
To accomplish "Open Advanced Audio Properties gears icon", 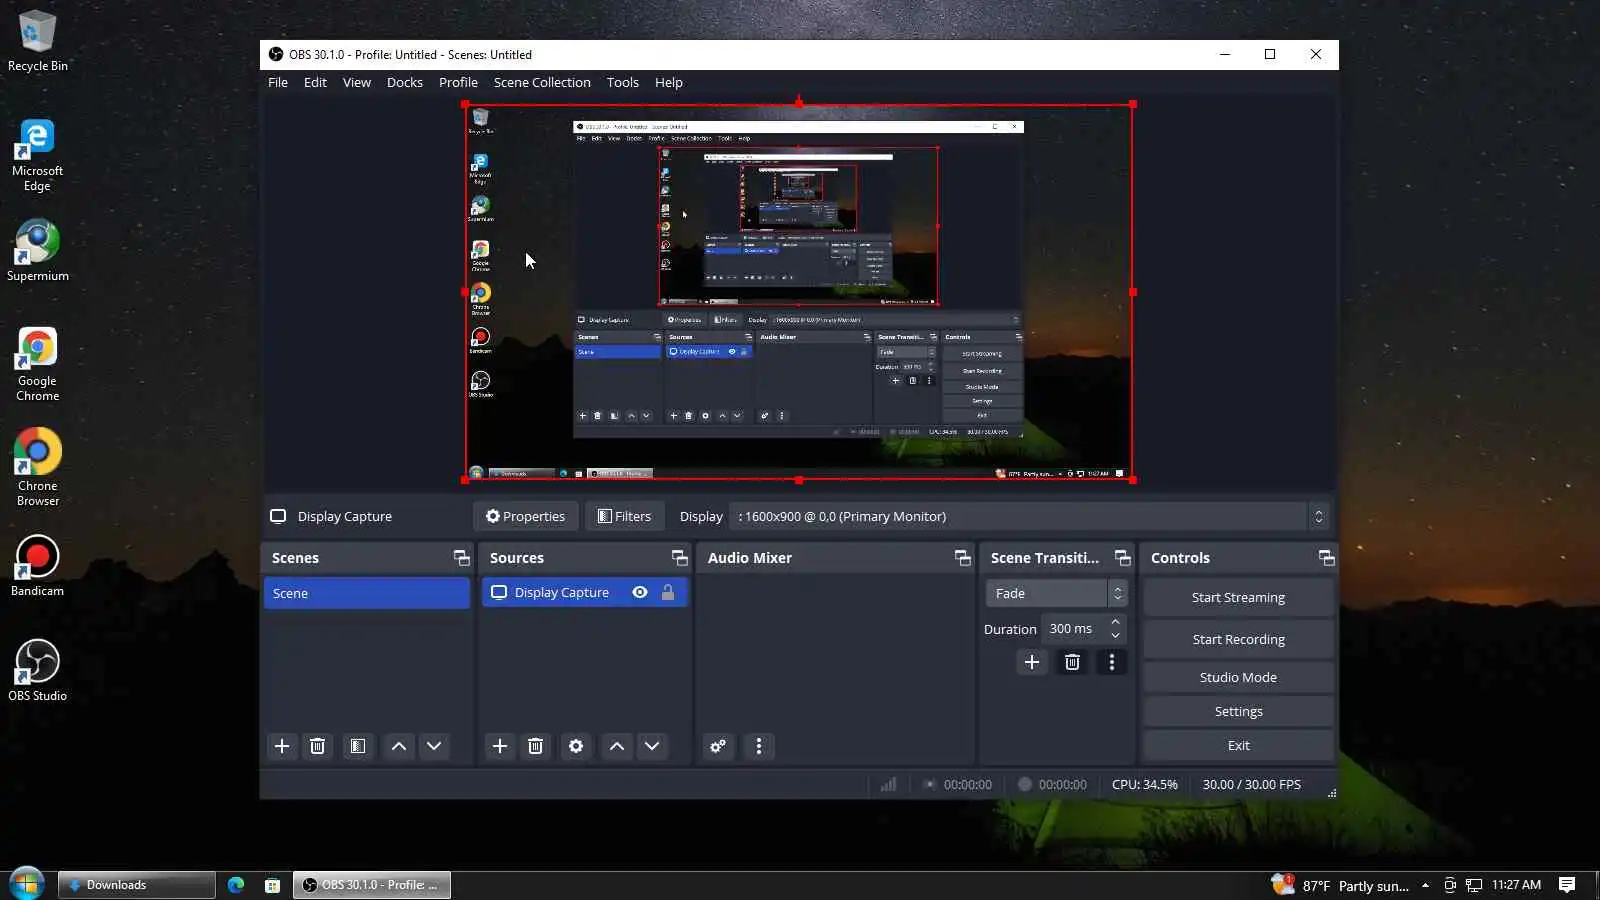I will point(718,746).
